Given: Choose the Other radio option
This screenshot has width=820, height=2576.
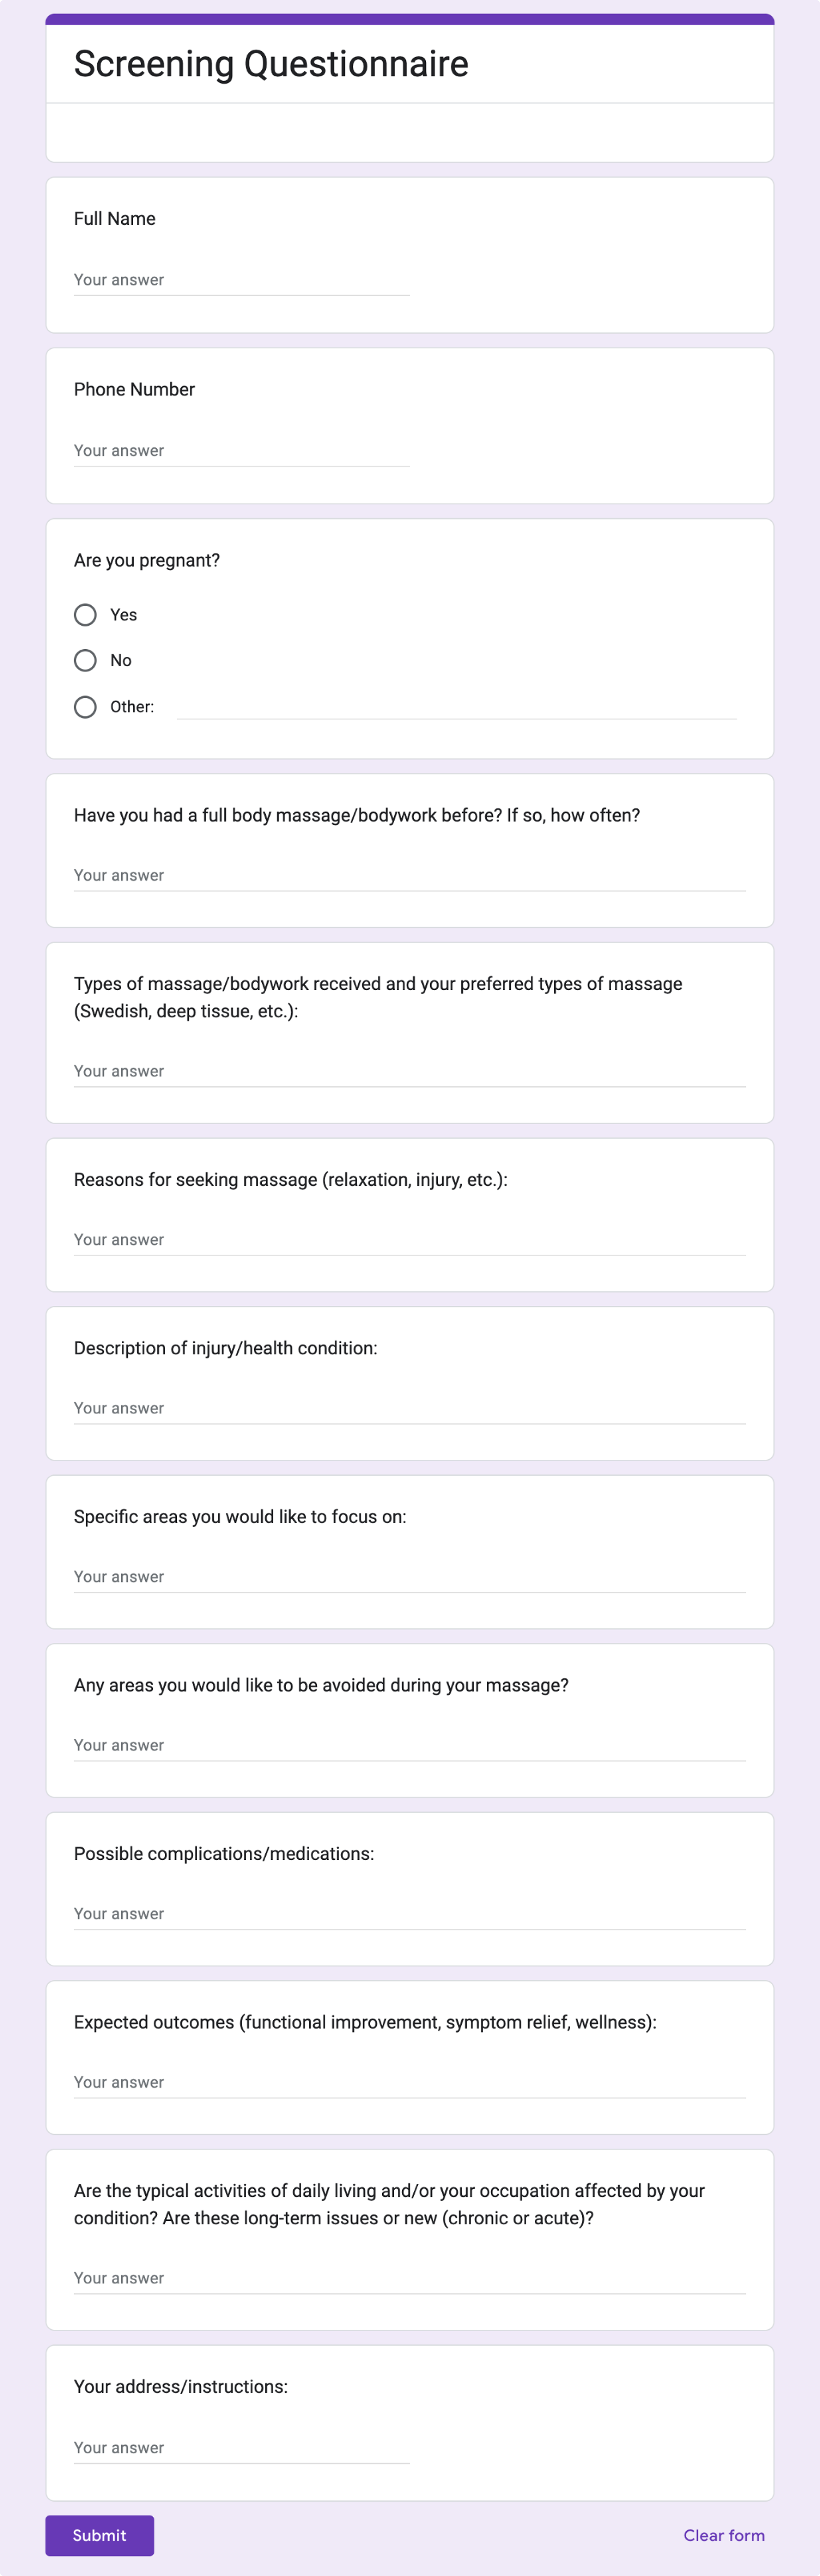Looking at the screenshot, I should tap(86, 707).
